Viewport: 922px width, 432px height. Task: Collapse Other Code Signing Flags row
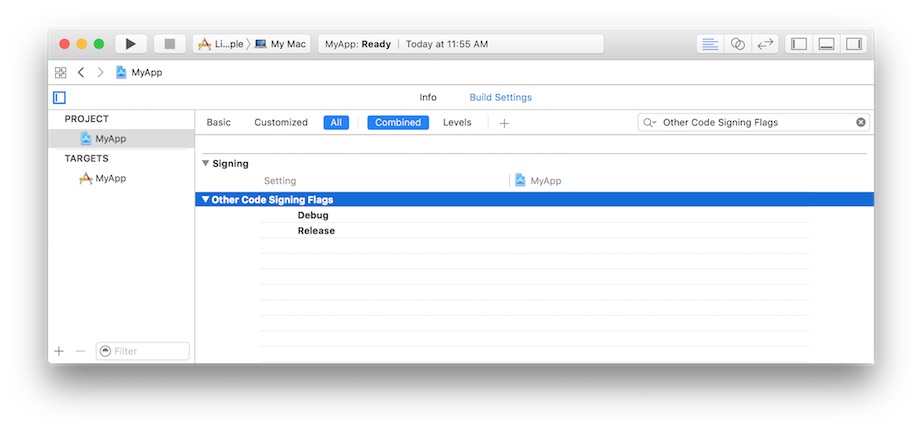click(x=205, y=200)
